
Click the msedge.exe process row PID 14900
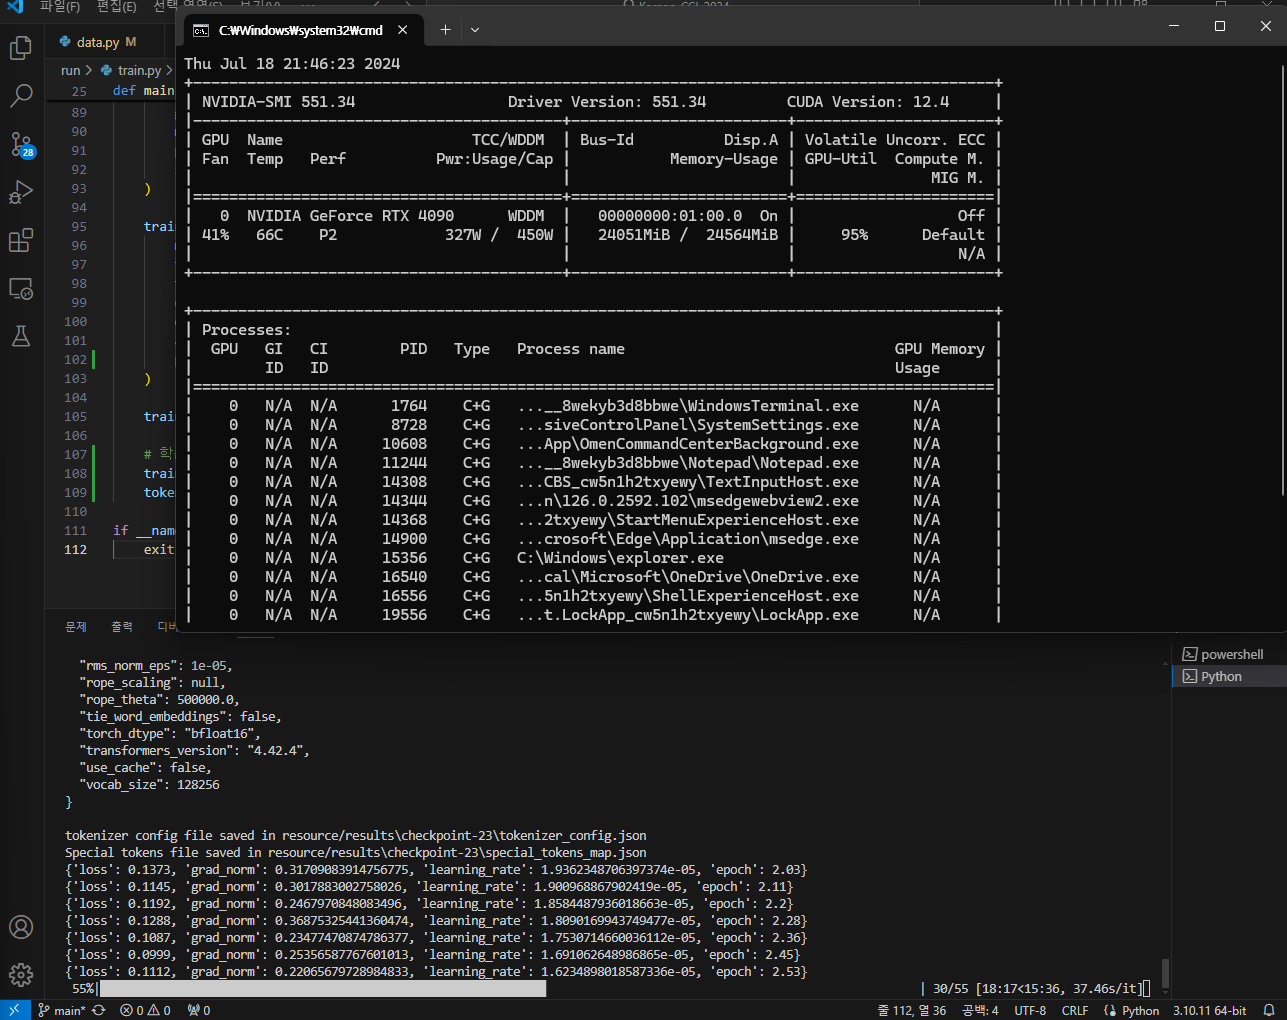[594, 539]
